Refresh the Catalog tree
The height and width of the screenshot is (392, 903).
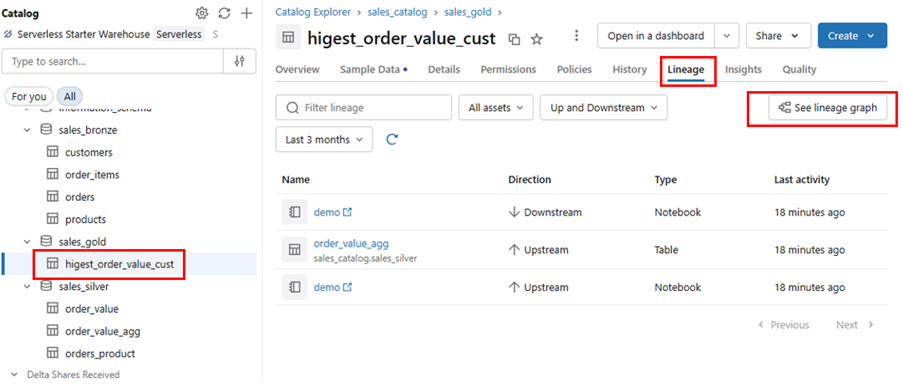(224, 13)
